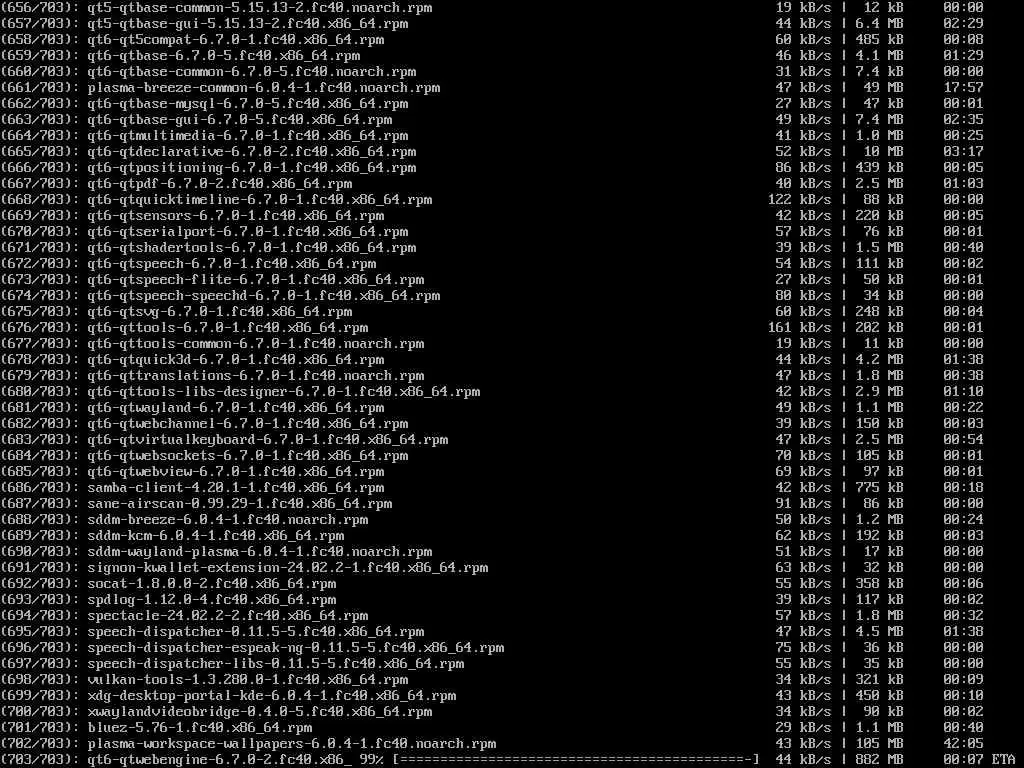This screenshot has width=1024, height=768.
Task: Click the speech-dispatcher-espeak-ng package entry
Action: coord(296,648)
